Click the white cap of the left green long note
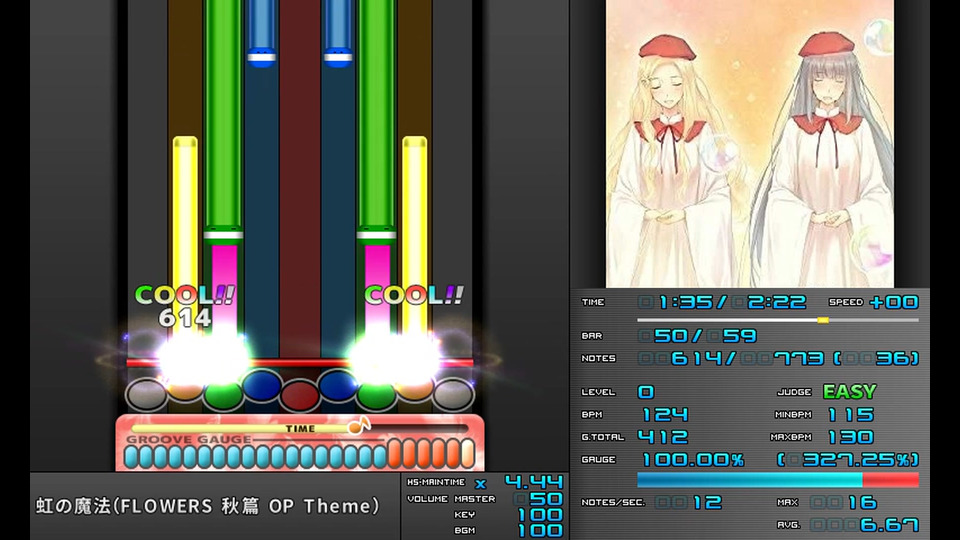The width and height of the screenshot is (960, 540). [x=223, y=234]
